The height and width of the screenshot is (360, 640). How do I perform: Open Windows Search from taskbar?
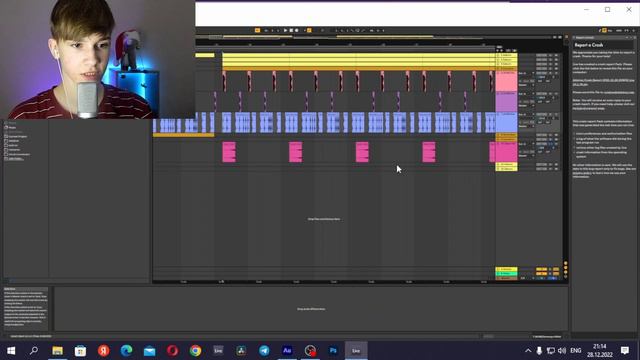click(34, 351)
